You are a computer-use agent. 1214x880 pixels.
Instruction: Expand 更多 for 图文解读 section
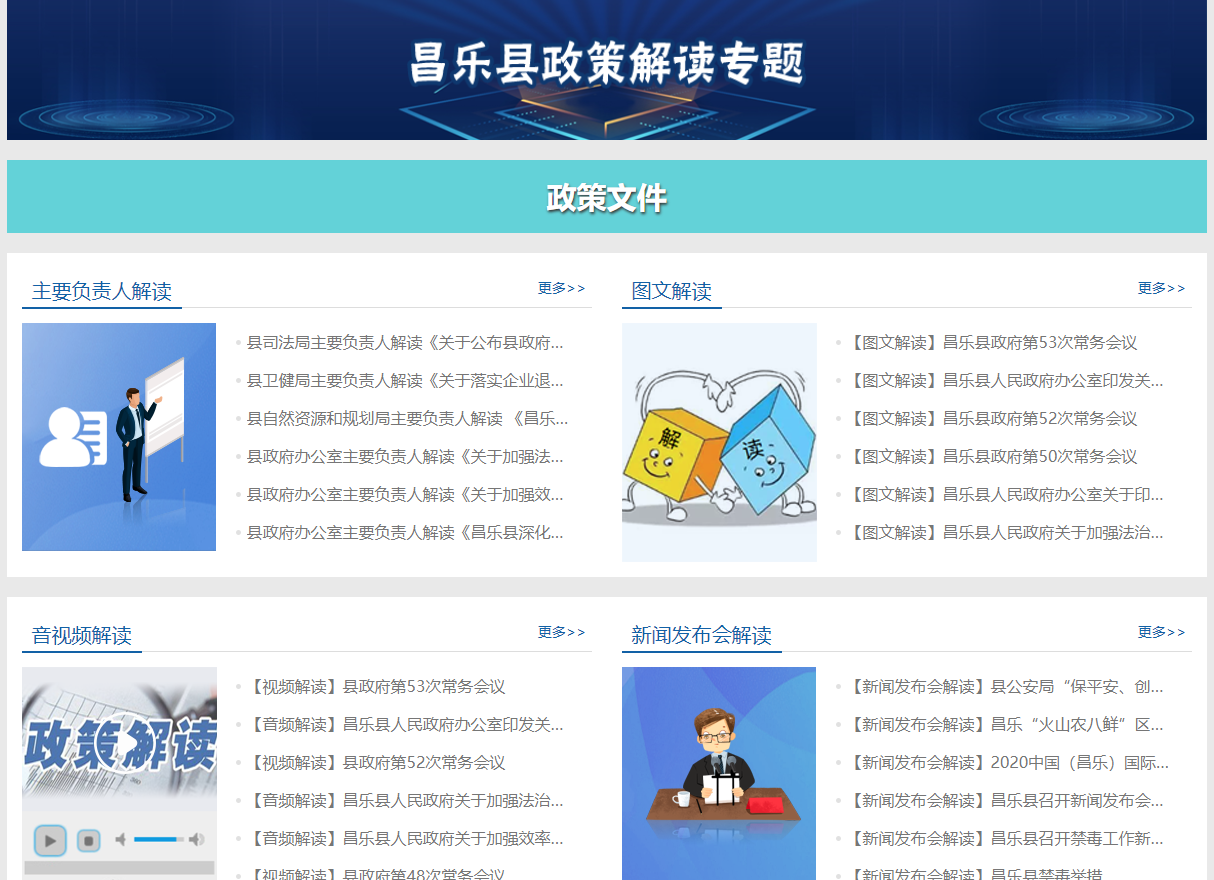[x=1161, y=288]
